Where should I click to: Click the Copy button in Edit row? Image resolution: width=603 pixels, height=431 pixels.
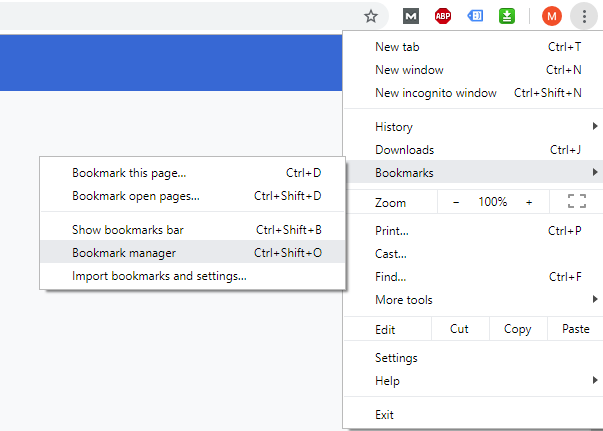tap(518, 329)
